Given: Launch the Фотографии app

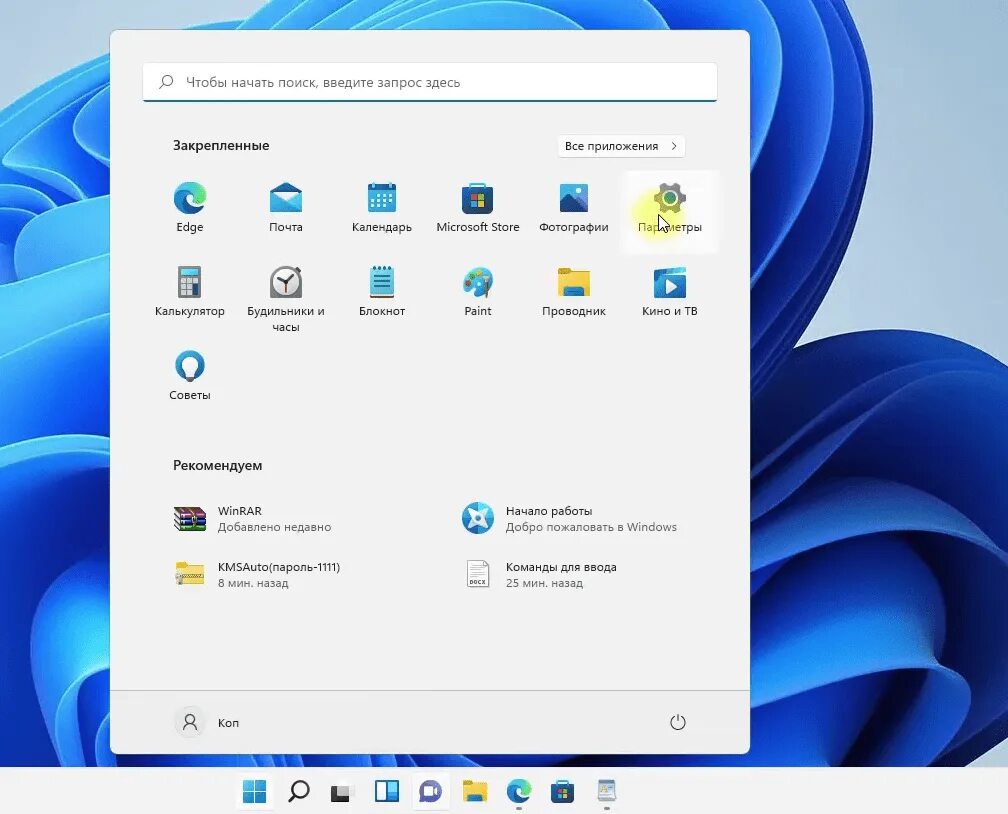Looking at the screenshot, I should coord(573,208).
